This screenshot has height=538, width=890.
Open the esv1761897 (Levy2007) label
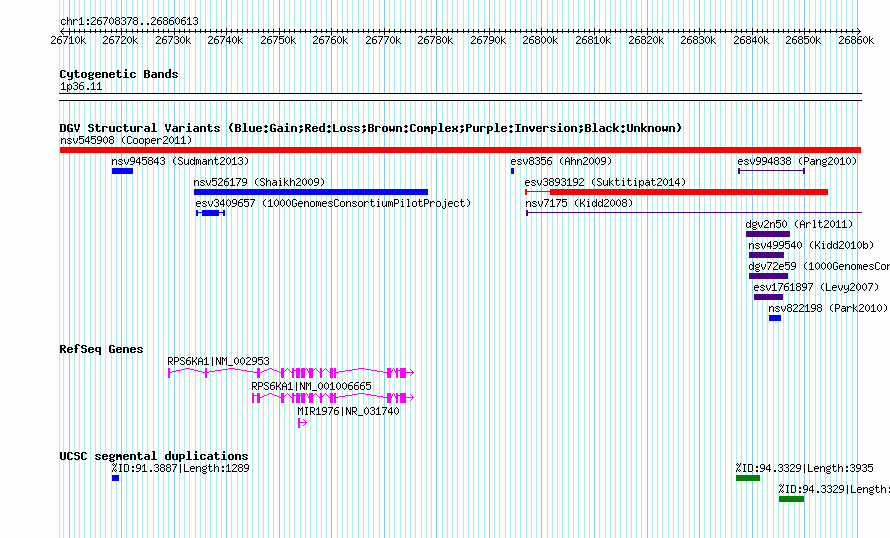coord(816,287)
